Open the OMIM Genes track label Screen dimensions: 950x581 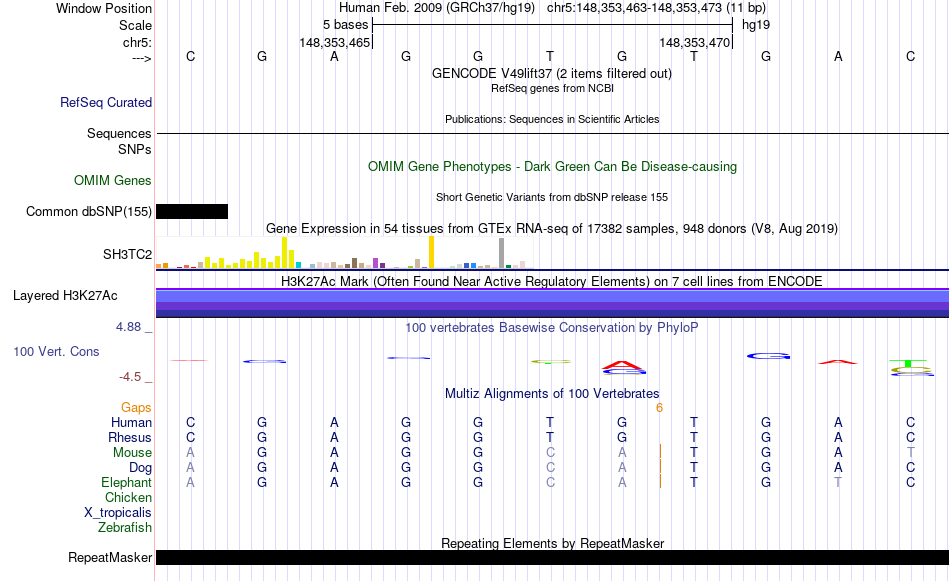tap(112, 181)
